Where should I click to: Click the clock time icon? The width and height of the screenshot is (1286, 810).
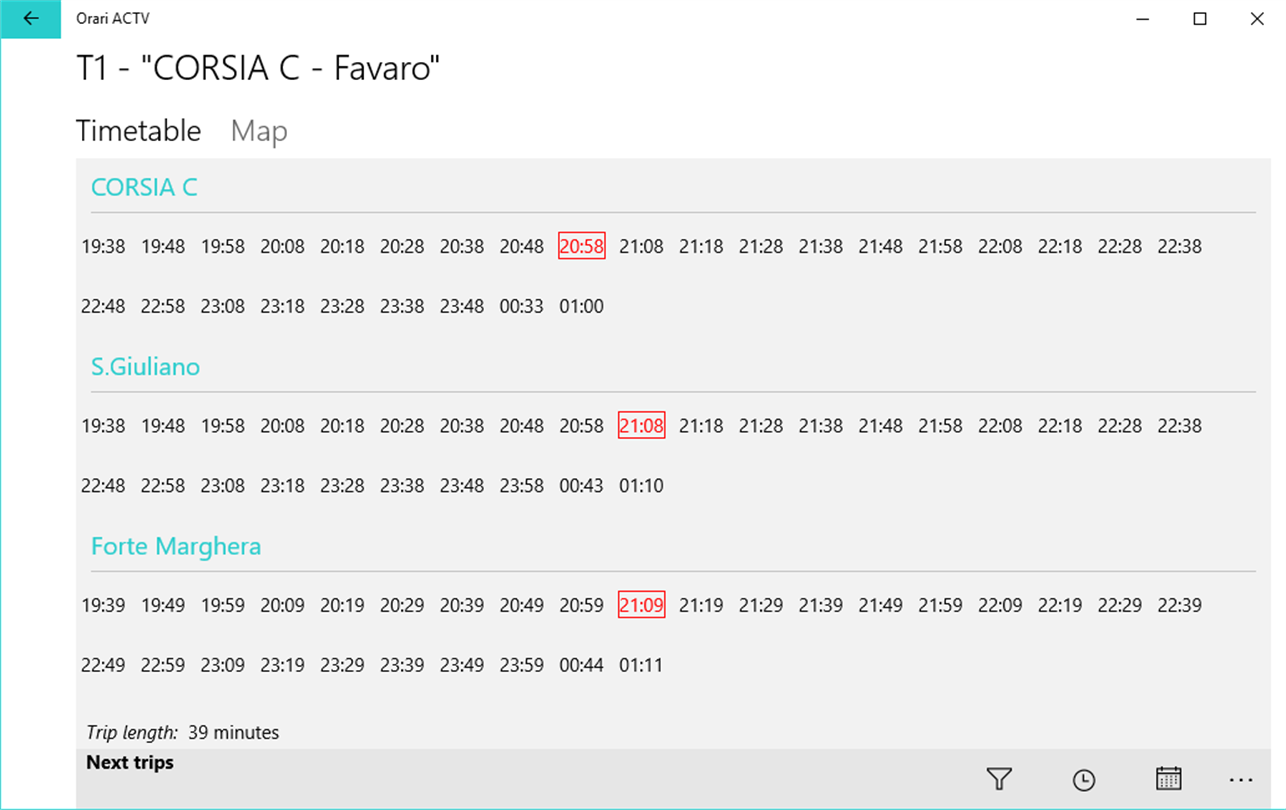pyautogui.click(x=1083, y=780)
